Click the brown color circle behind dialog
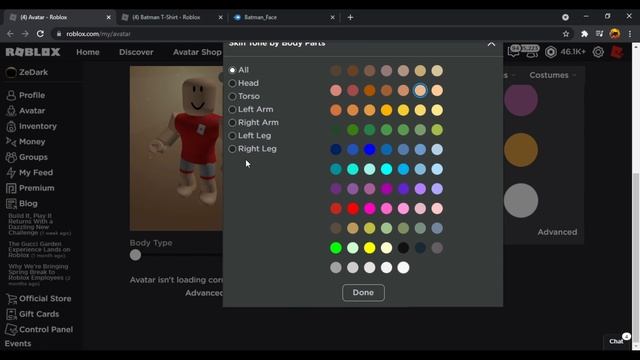Viewport: 640px width, 360px height. pyautogui.click(x=521, y=150)
